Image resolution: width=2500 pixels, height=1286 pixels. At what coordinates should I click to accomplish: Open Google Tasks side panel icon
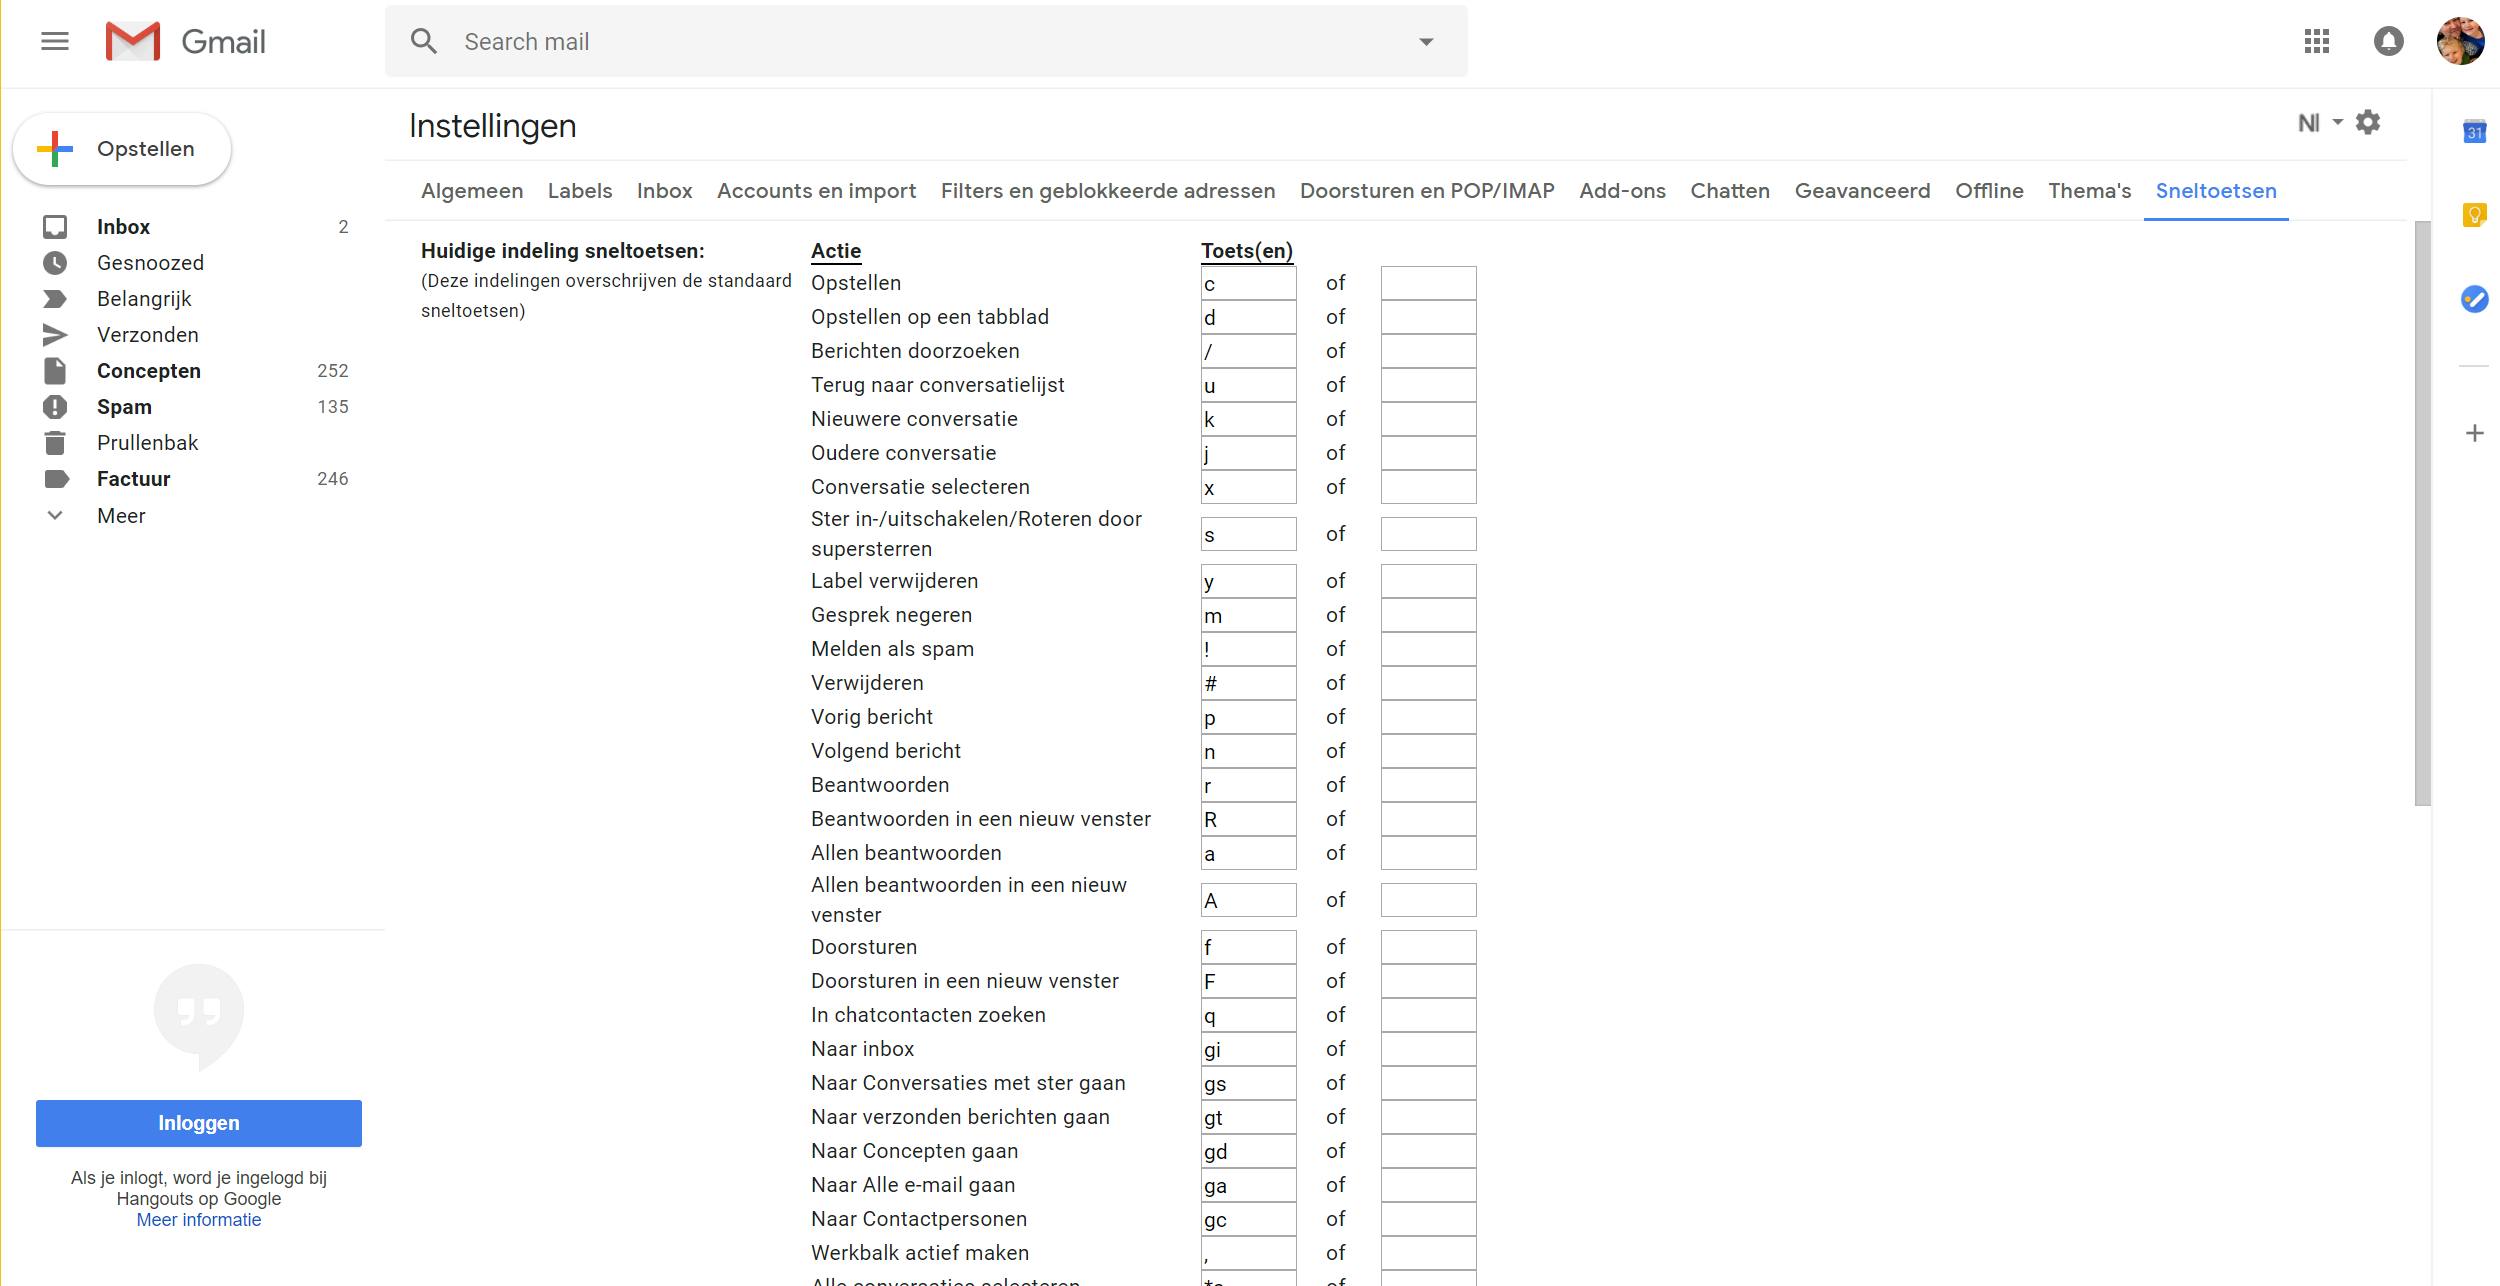[2474, 299]
